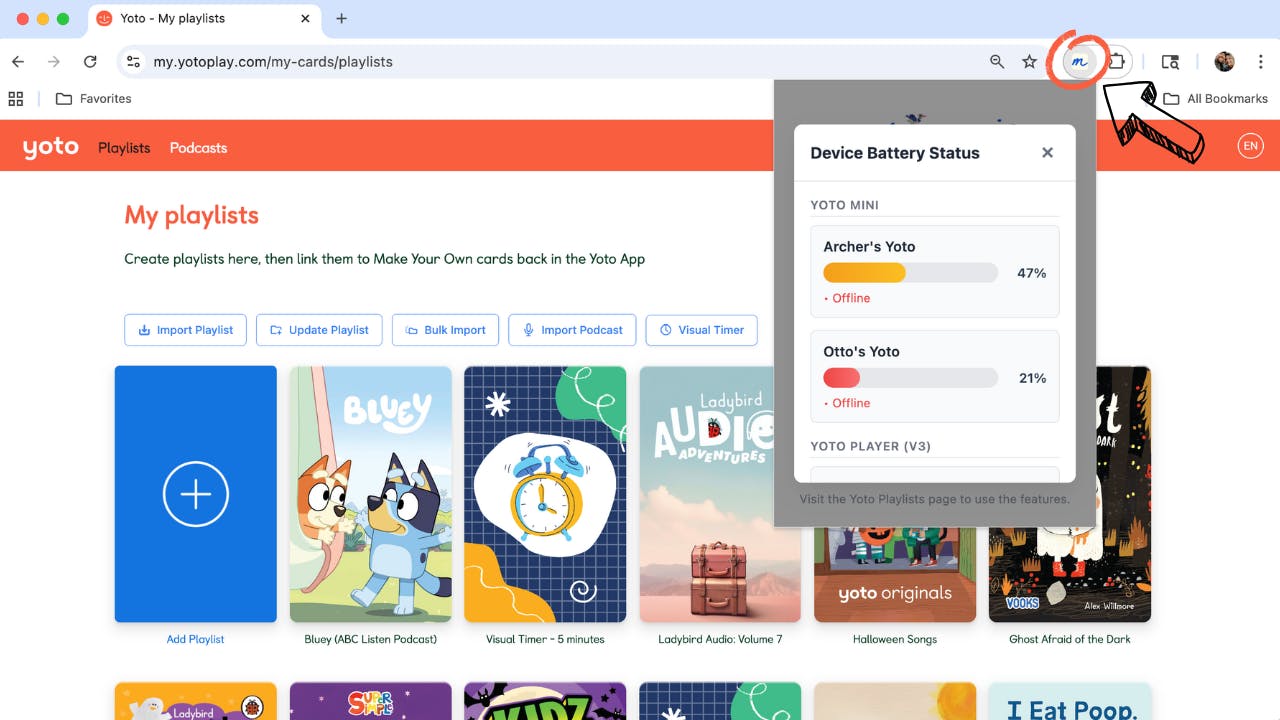Open the EN language selector
Viewport: 1280px width, 720px height.
[x=1250, y=146]
